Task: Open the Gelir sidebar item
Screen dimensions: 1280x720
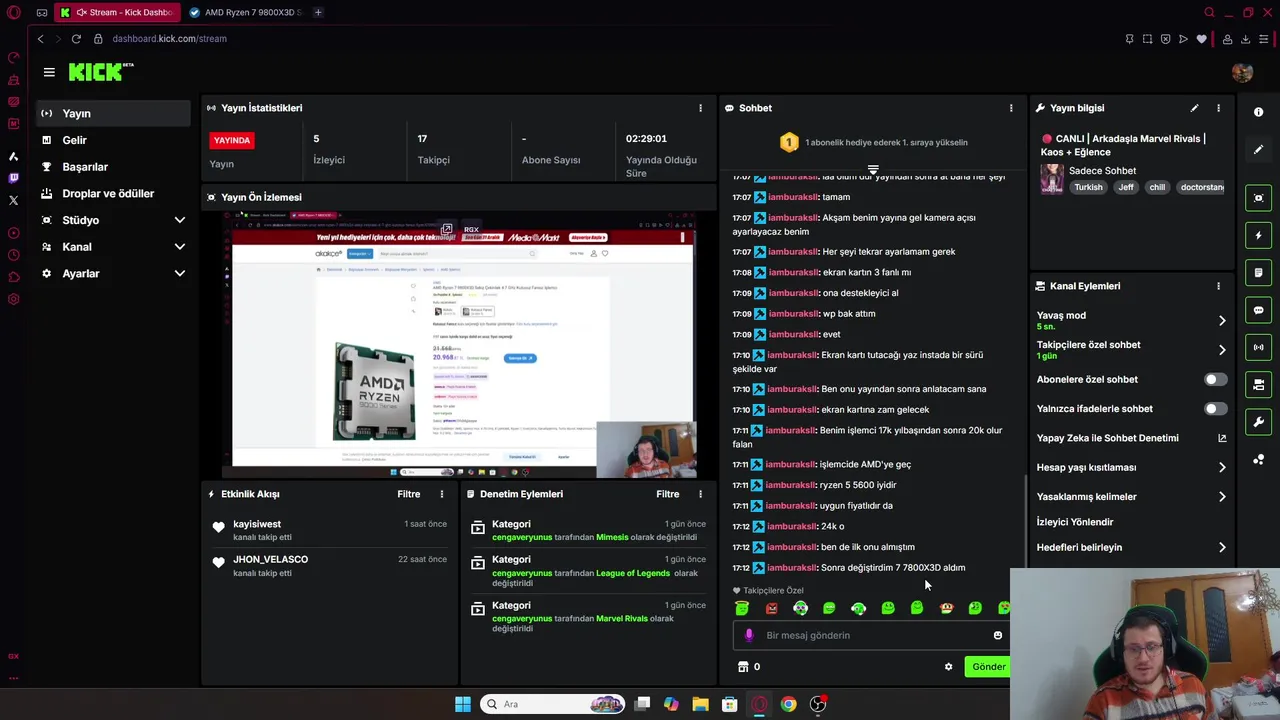Action: pos(113,140)
